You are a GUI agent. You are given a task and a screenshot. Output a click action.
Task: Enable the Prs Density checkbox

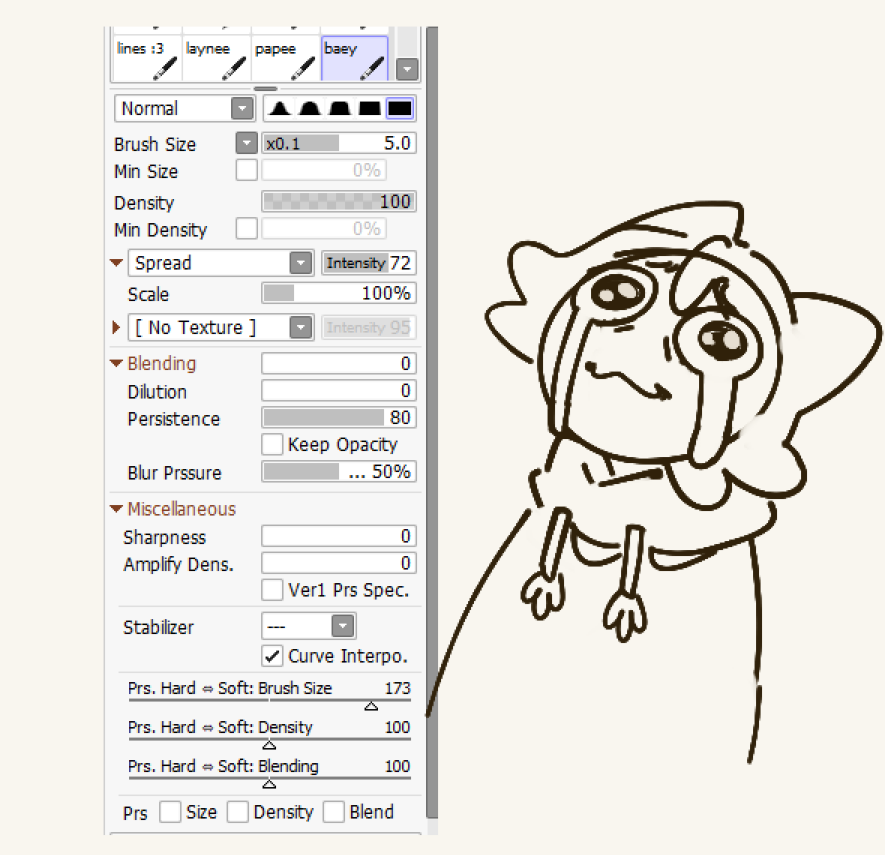[238, 812]
